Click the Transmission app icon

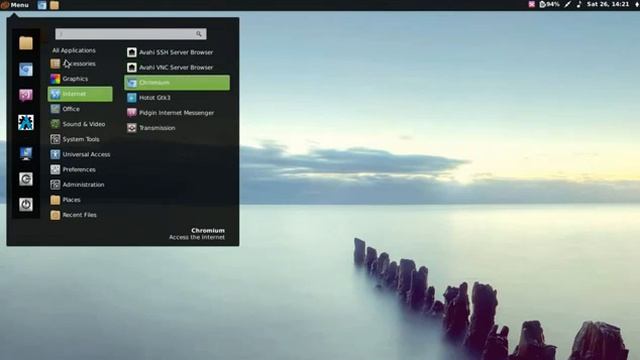[x=131, y=128]
